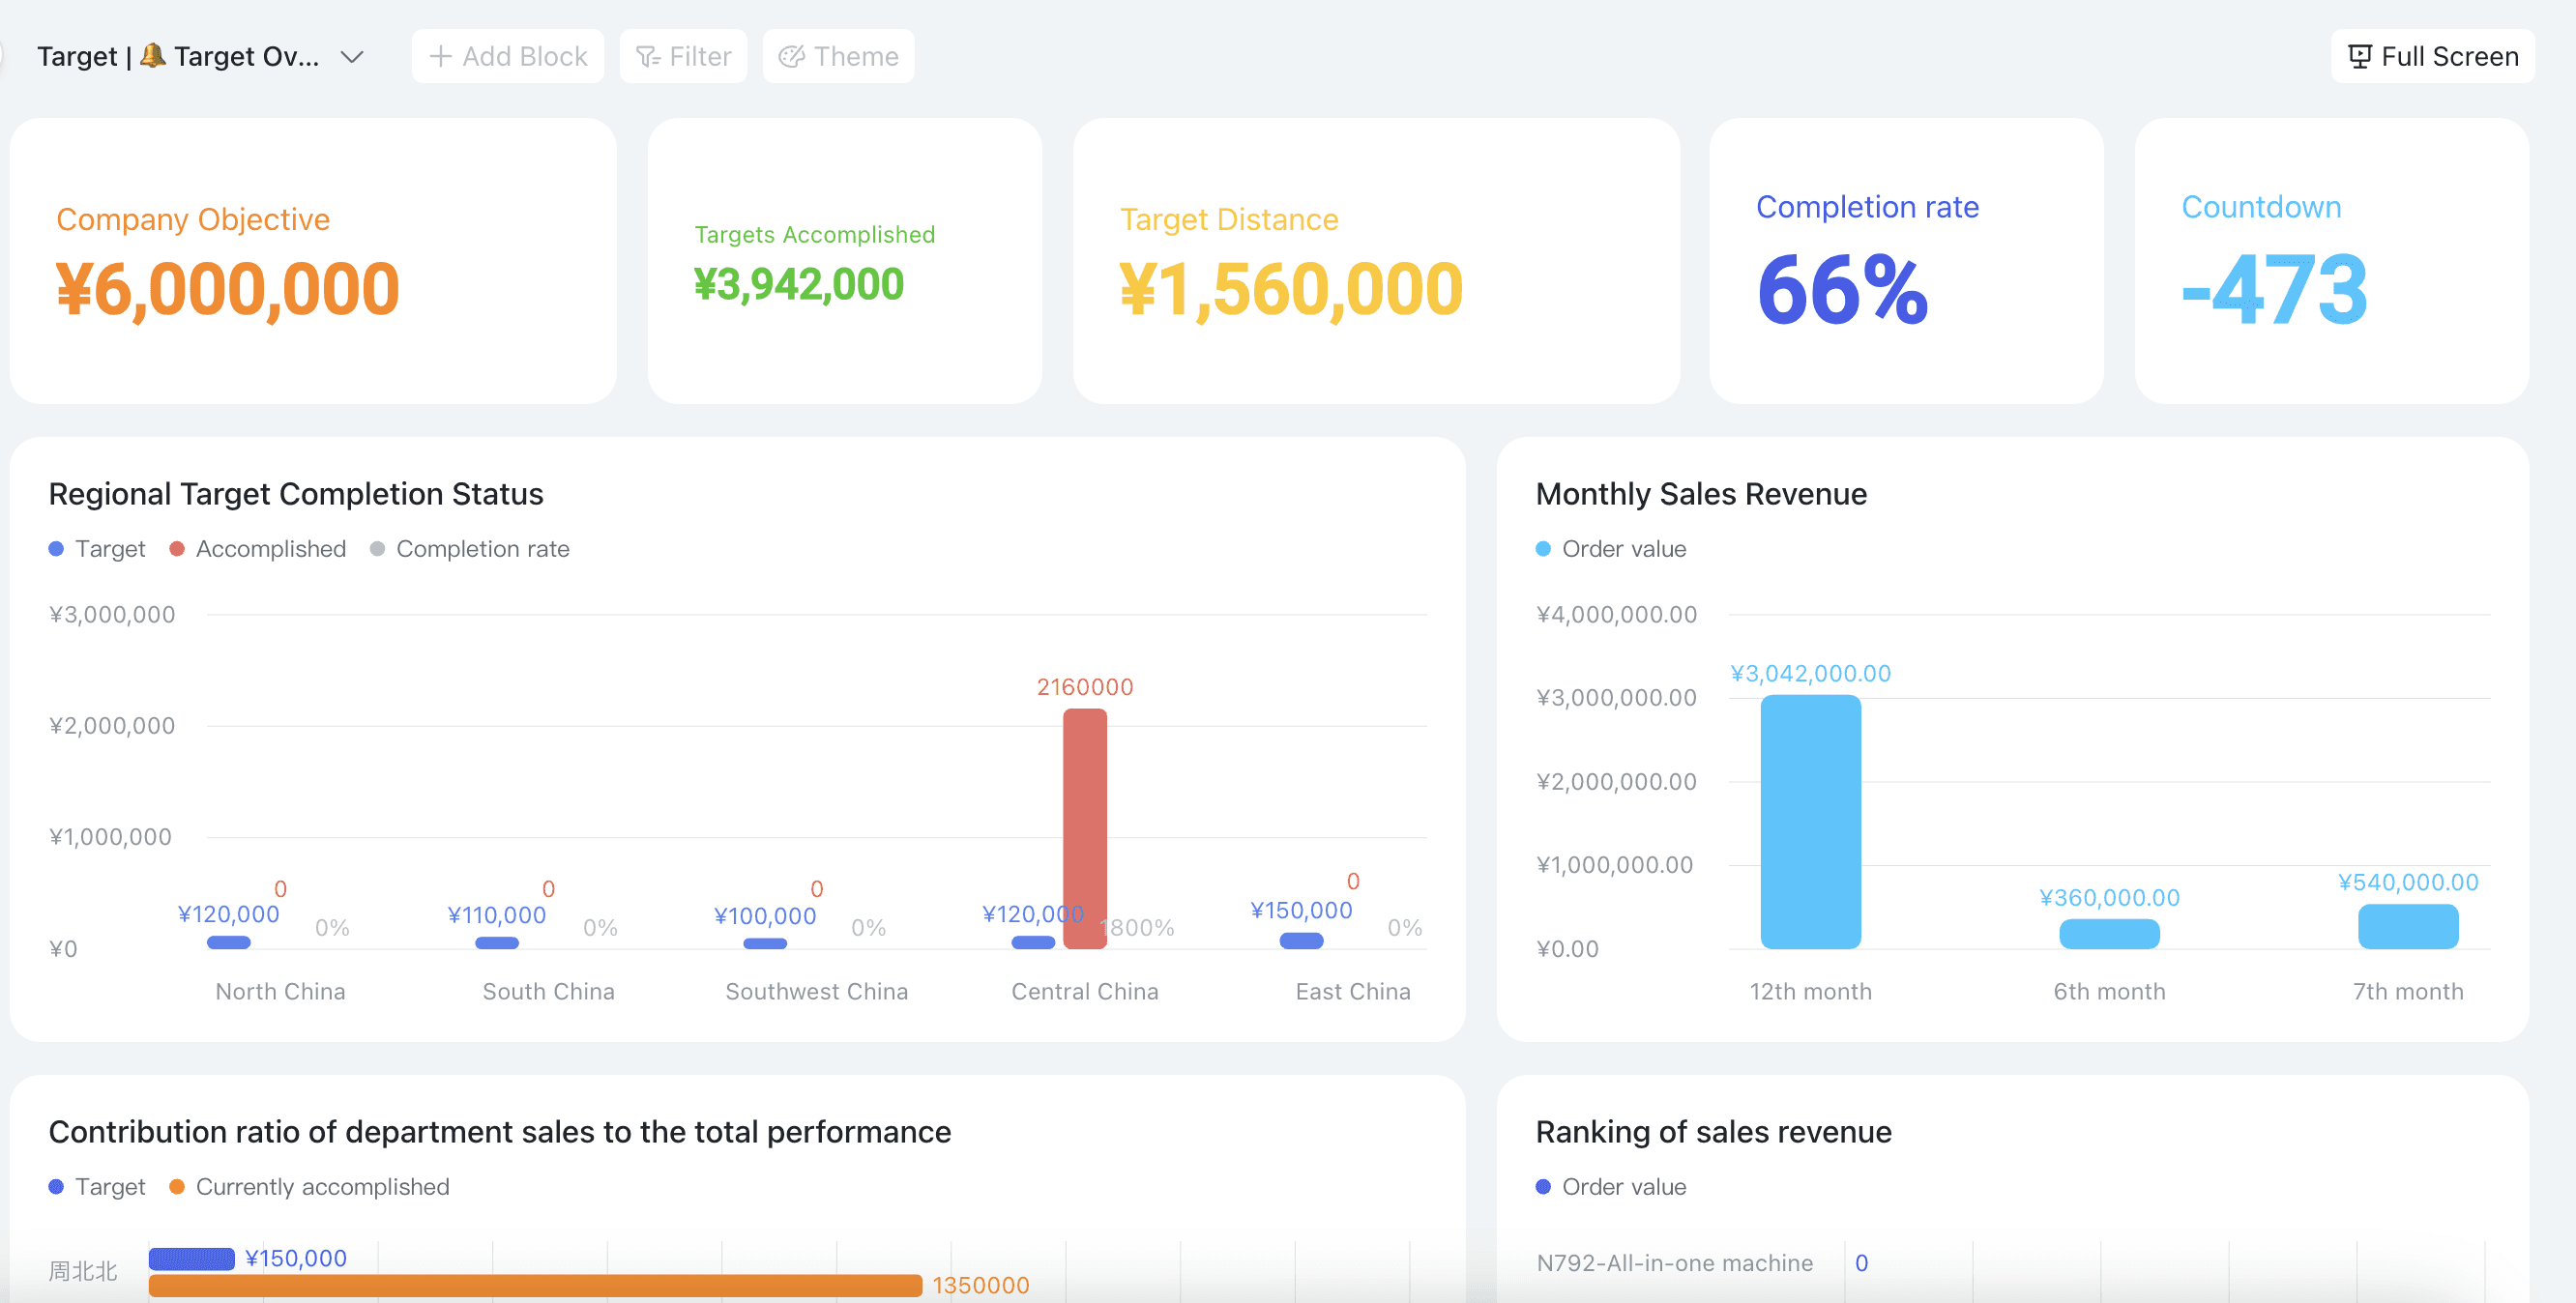The image size is (2576, 1303).
Task: Expand the Target Overview dashboard dropdown chevron
Action: (351, 57)
